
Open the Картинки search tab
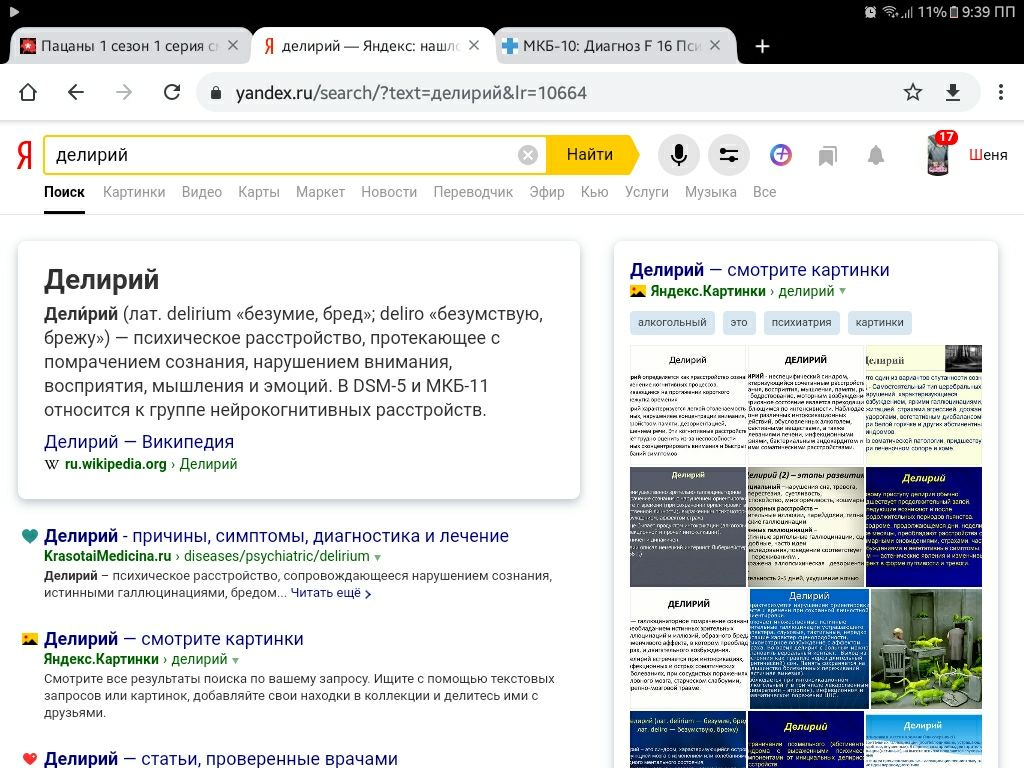click(x=134, y=192)
